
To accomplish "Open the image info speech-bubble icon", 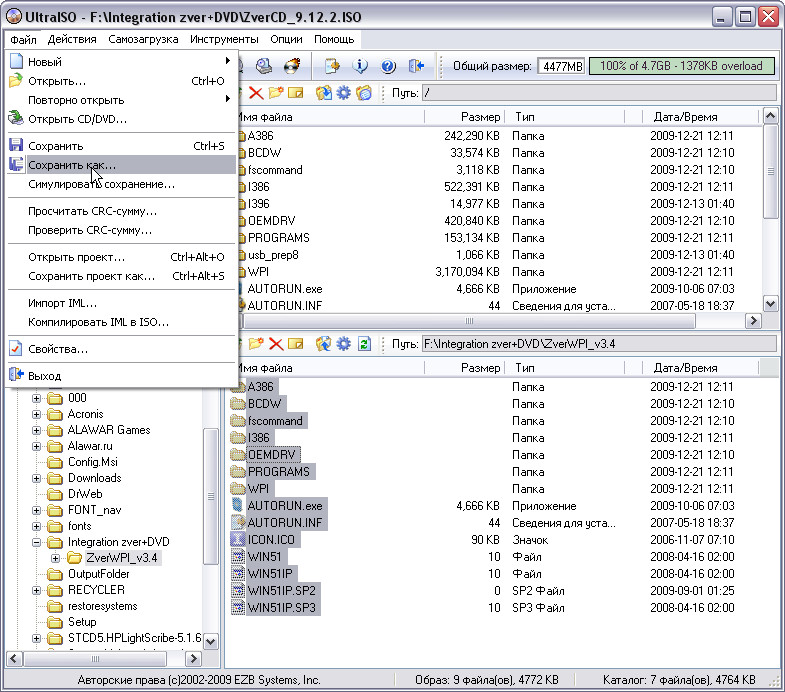I will (x=360, y=66).
